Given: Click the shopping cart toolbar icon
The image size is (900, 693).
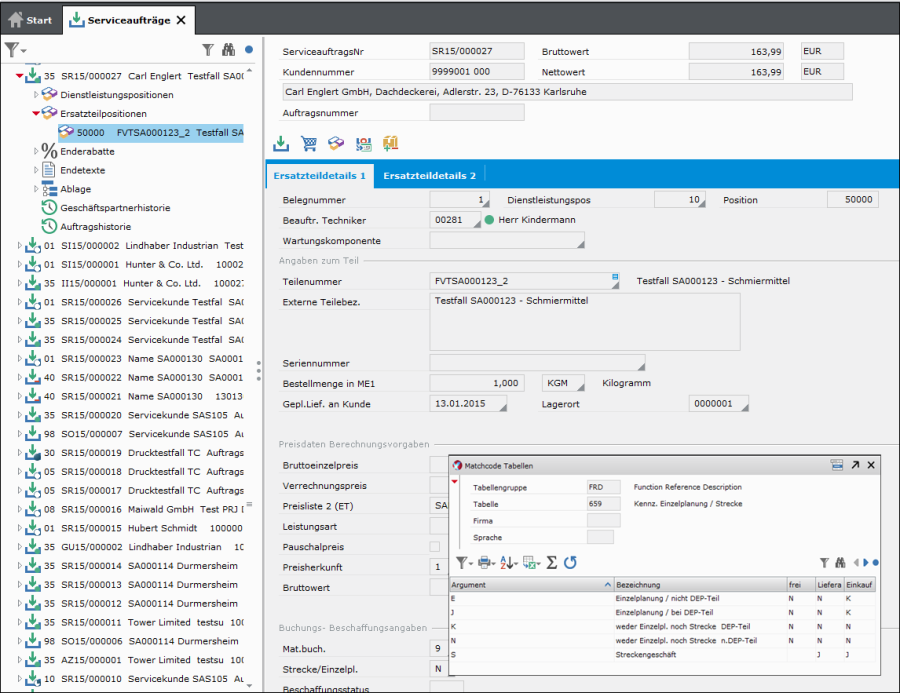Looking at the screenshot, I should [x=308, y=144].
